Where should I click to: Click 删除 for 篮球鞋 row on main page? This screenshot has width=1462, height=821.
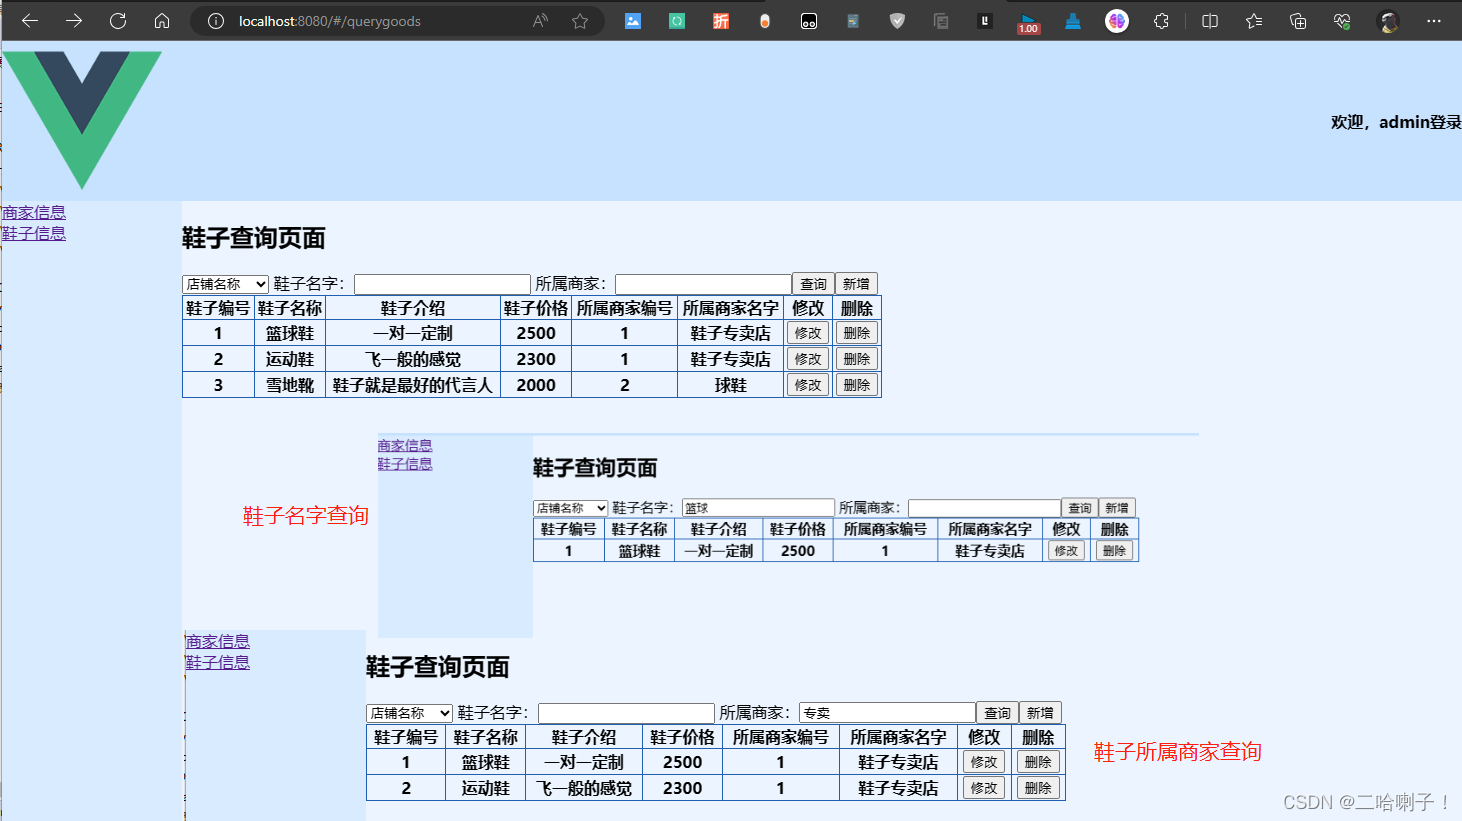click(x=857, y=333)
